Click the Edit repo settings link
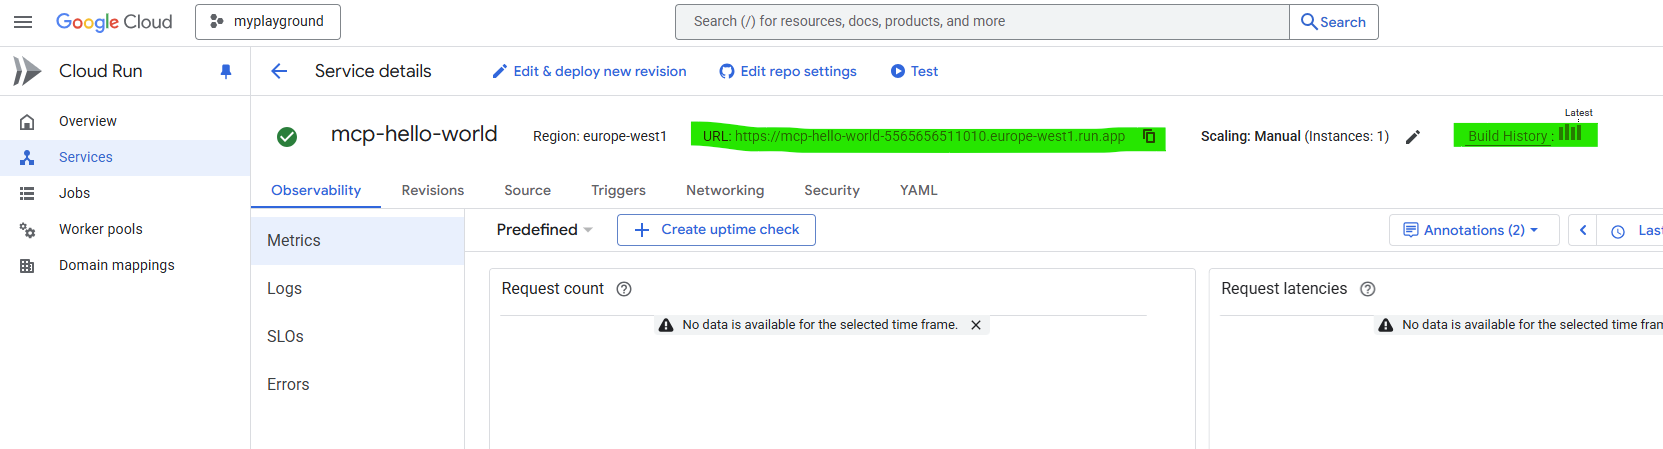This screenshot has height=449, width=1663. point(788,71)
